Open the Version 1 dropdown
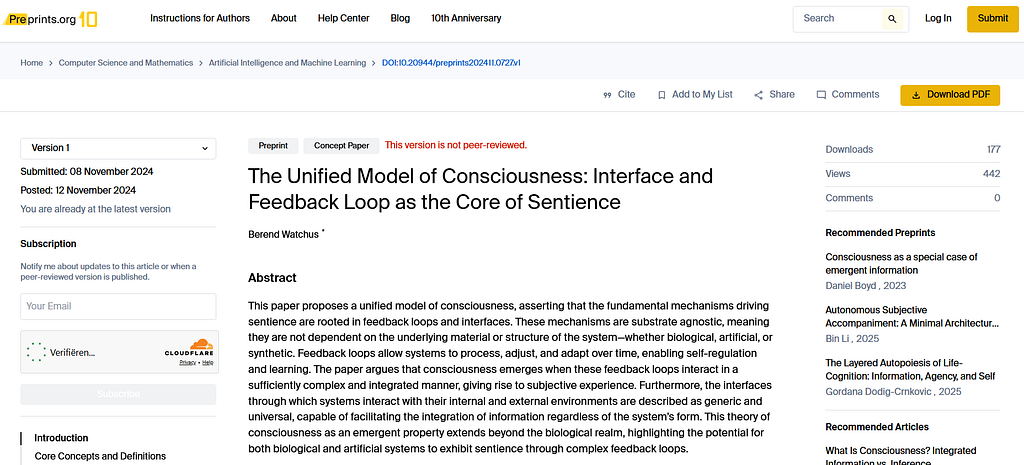This screenshot has width=1024, height=465. click(x=118, y=148)
